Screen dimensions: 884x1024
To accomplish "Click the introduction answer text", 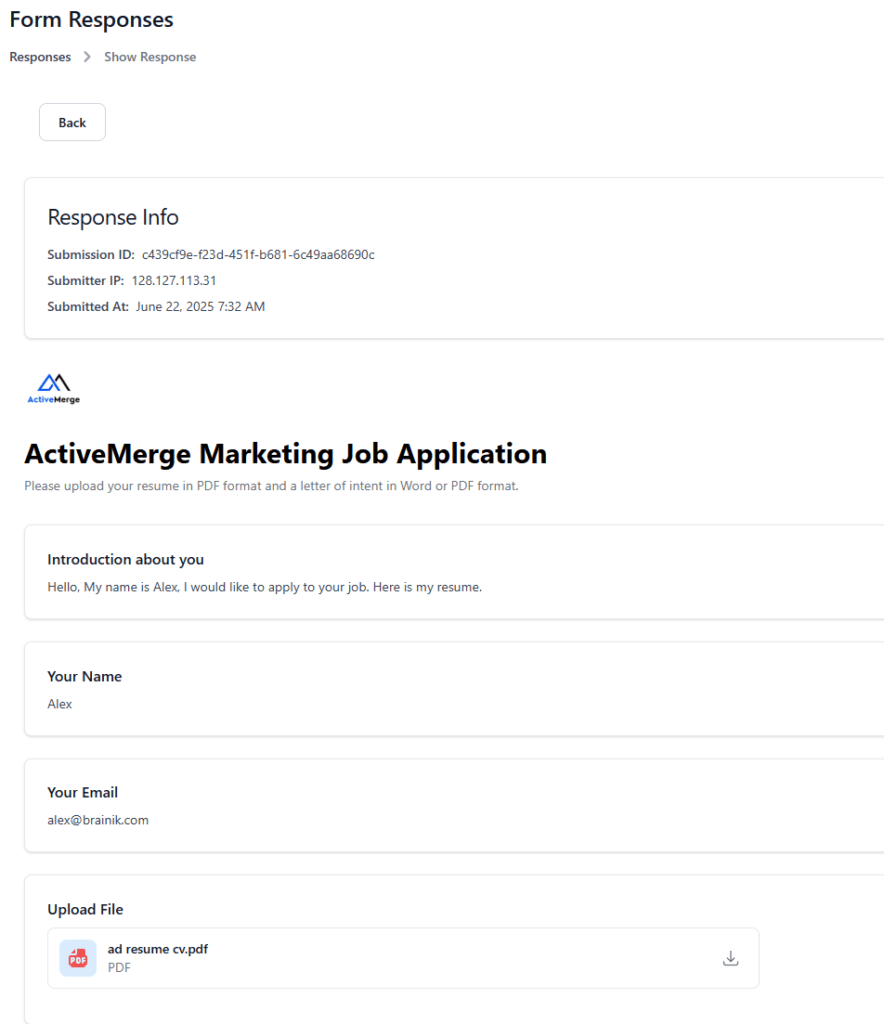I will 264,587.
